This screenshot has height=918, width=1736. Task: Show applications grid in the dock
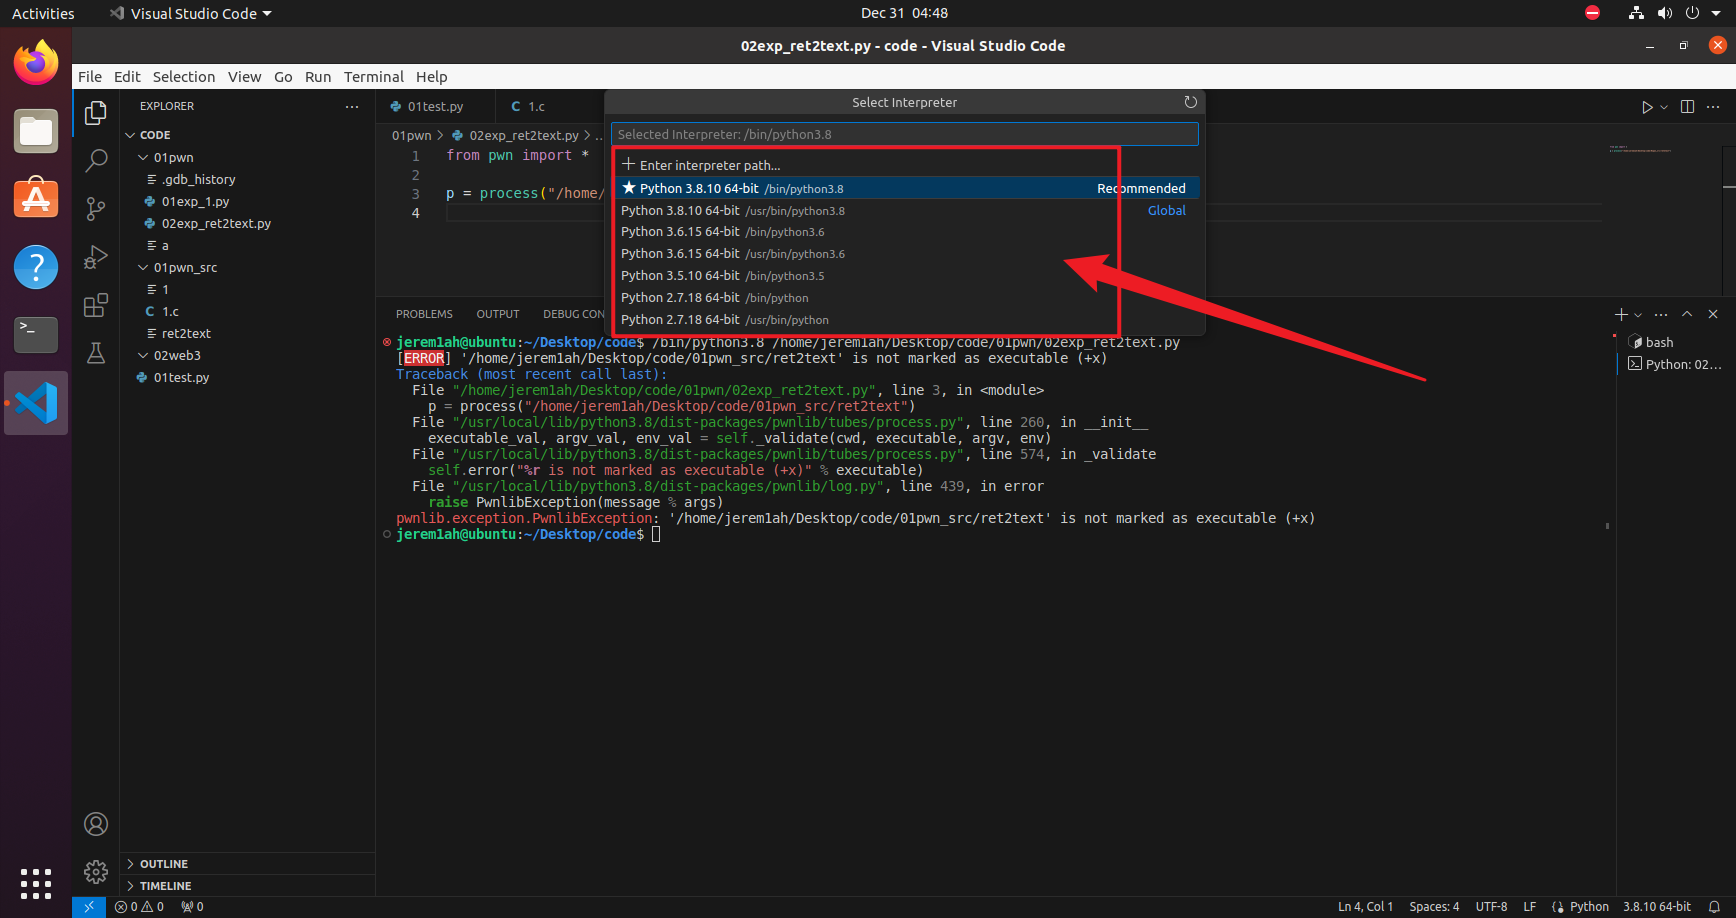click(36, 883)
